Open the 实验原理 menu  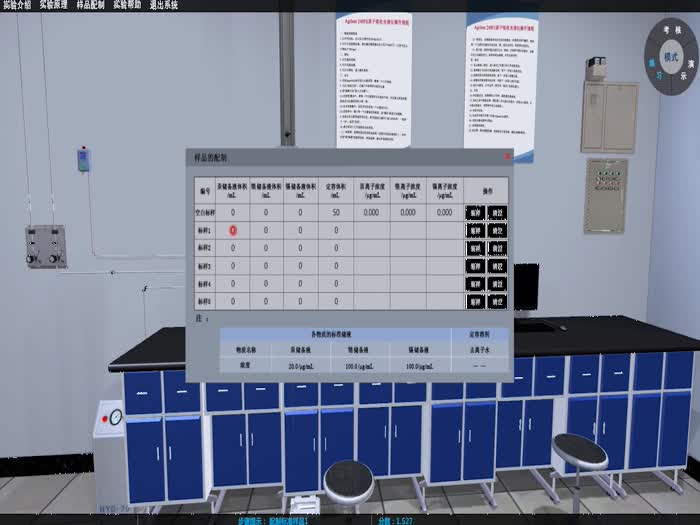click(x=55, y=5)
